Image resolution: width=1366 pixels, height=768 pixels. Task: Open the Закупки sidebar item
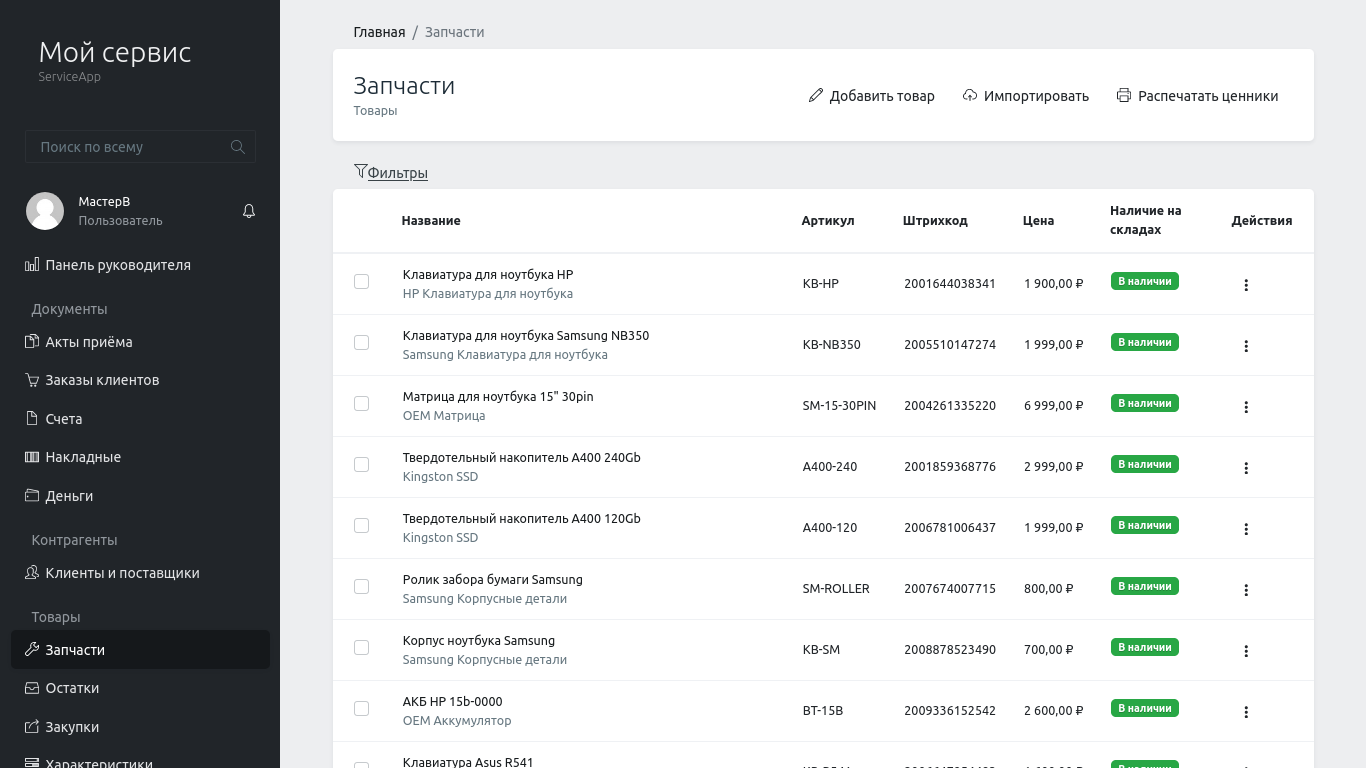(140, 727)
